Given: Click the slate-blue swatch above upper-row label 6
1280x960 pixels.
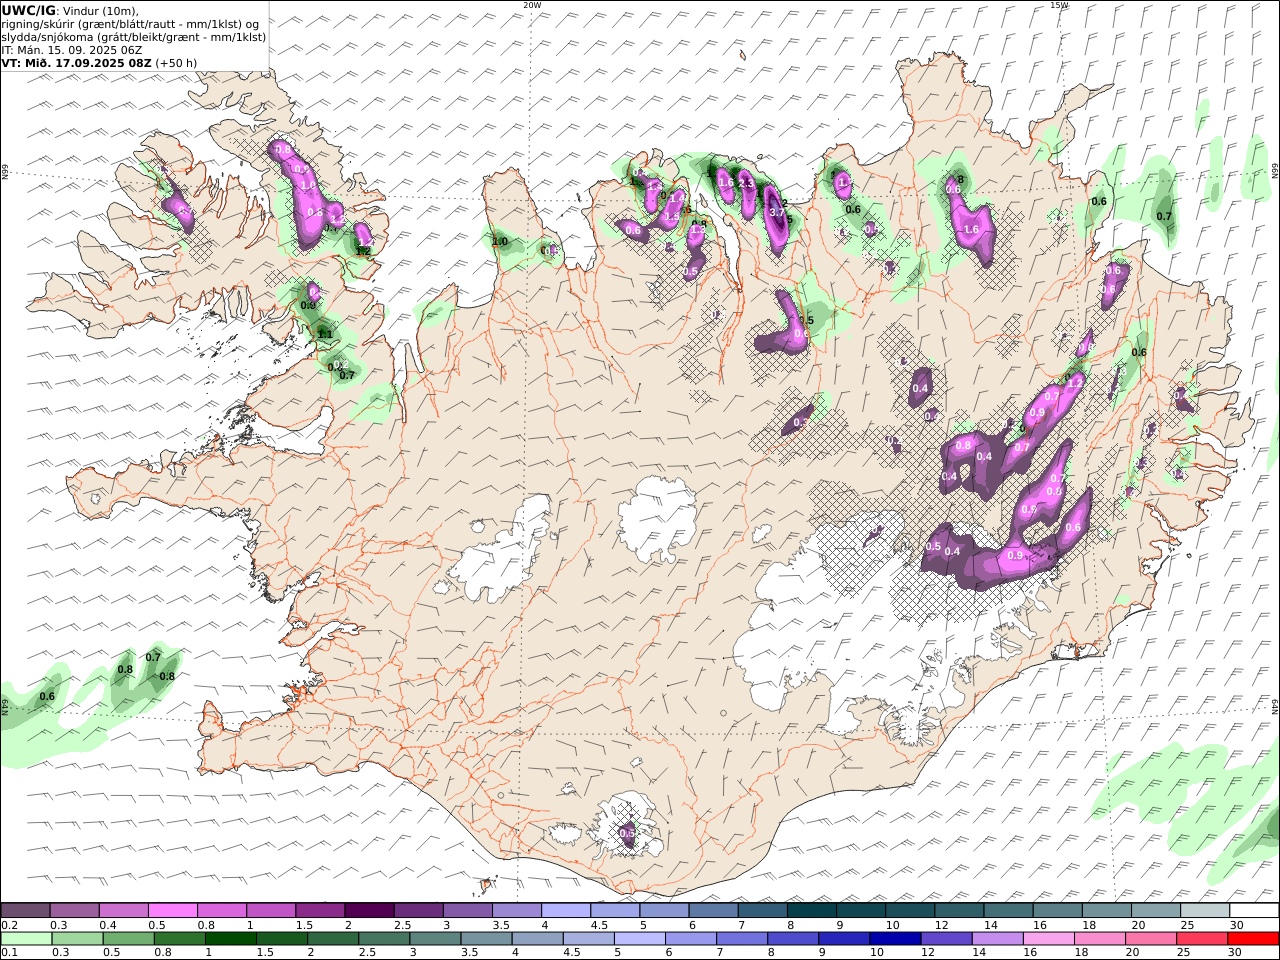Looking at the screenshot, I should coord(713,910).
